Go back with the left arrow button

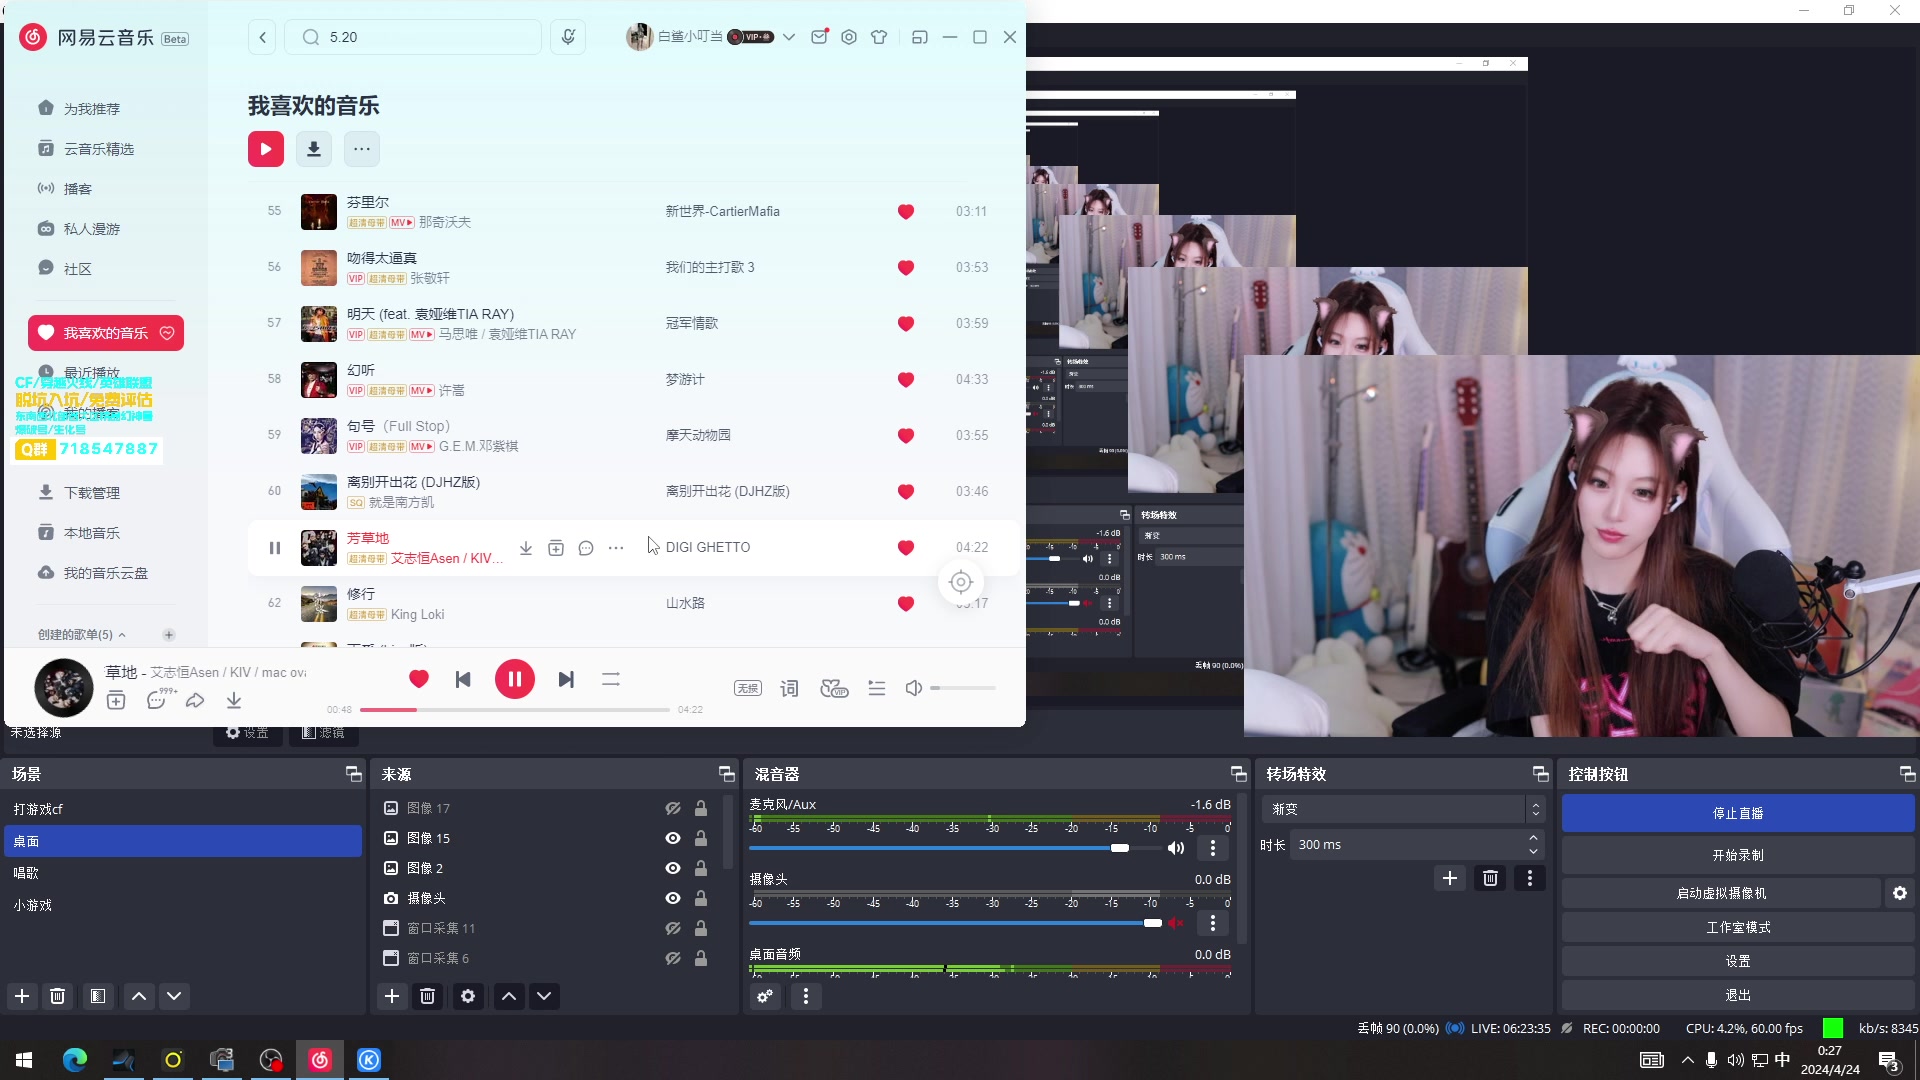262,37
